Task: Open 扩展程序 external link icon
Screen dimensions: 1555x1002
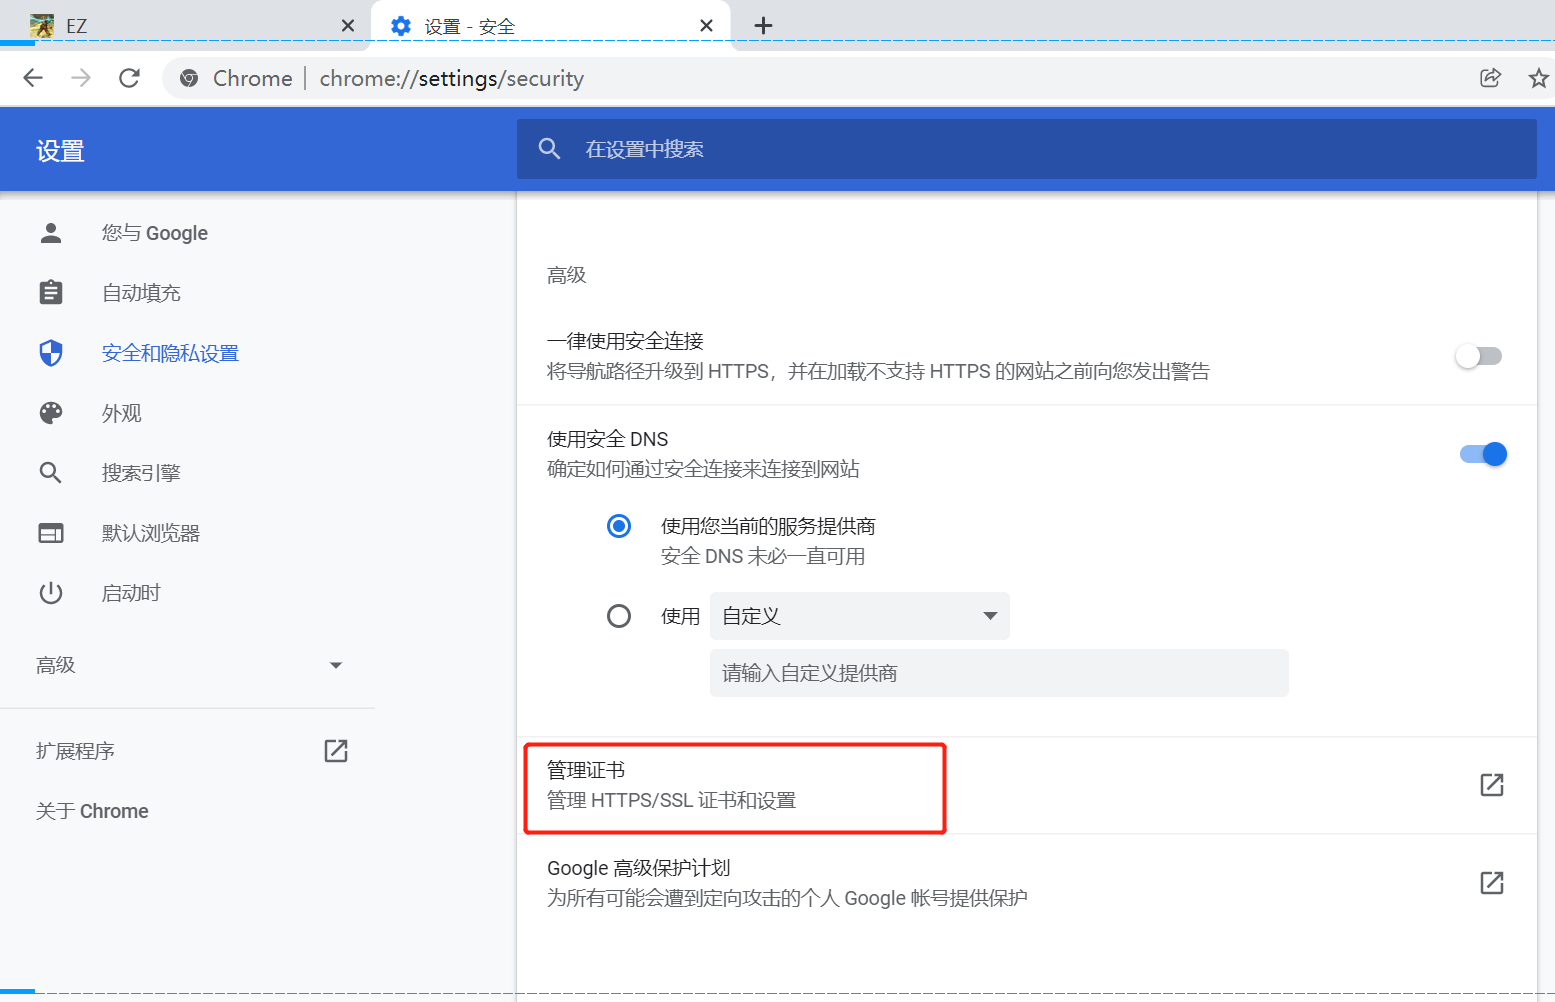Action: tap(336, 751)
